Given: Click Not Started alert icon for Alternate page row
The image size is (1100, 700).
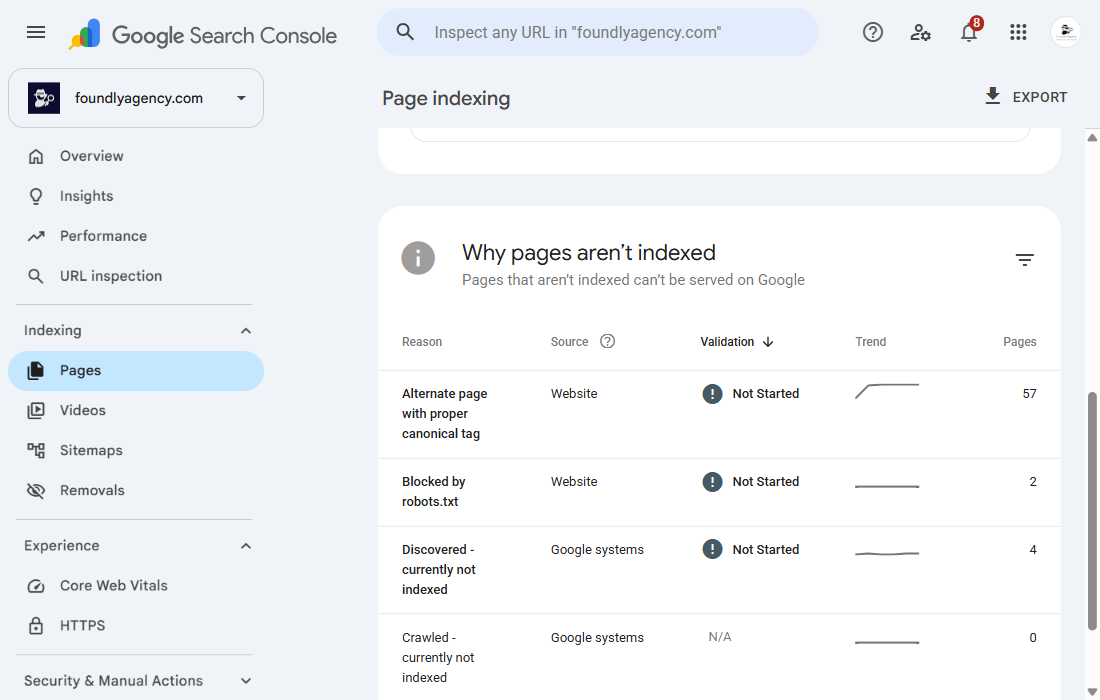Looking at the screenshot, I should tap(712, 393).
